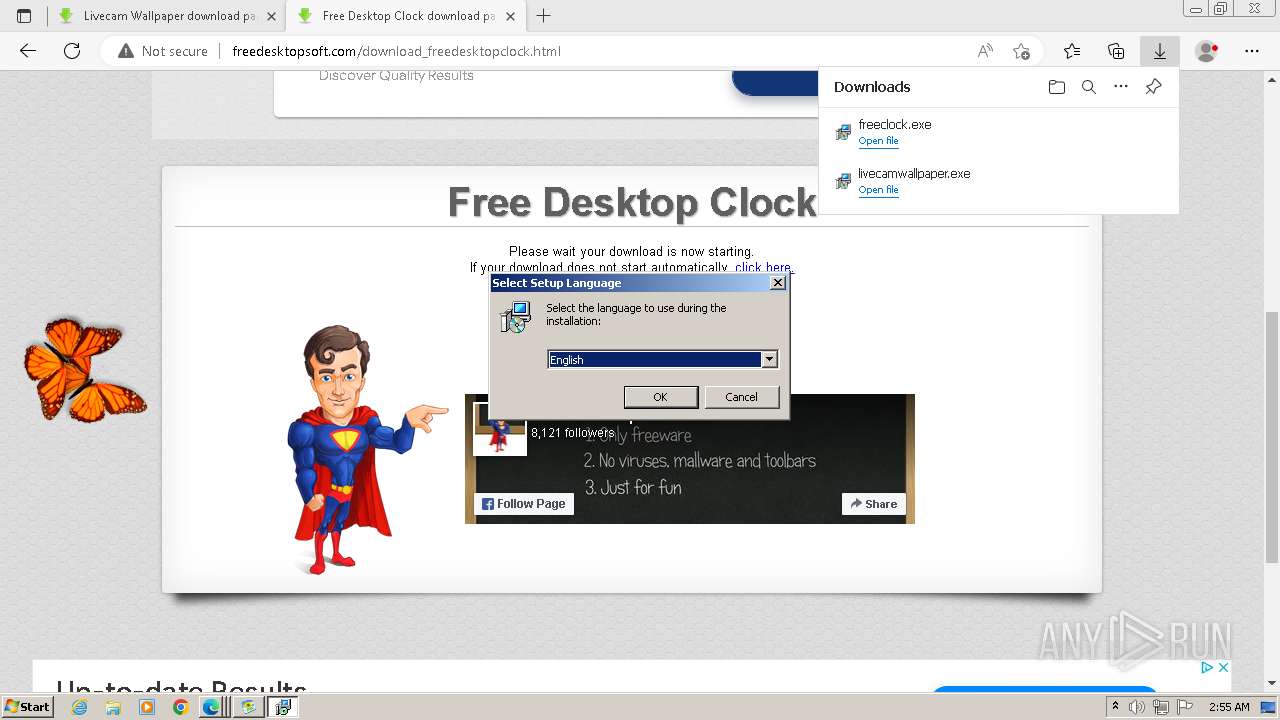Open Chrome from the taskbar

tap(180, 707)
